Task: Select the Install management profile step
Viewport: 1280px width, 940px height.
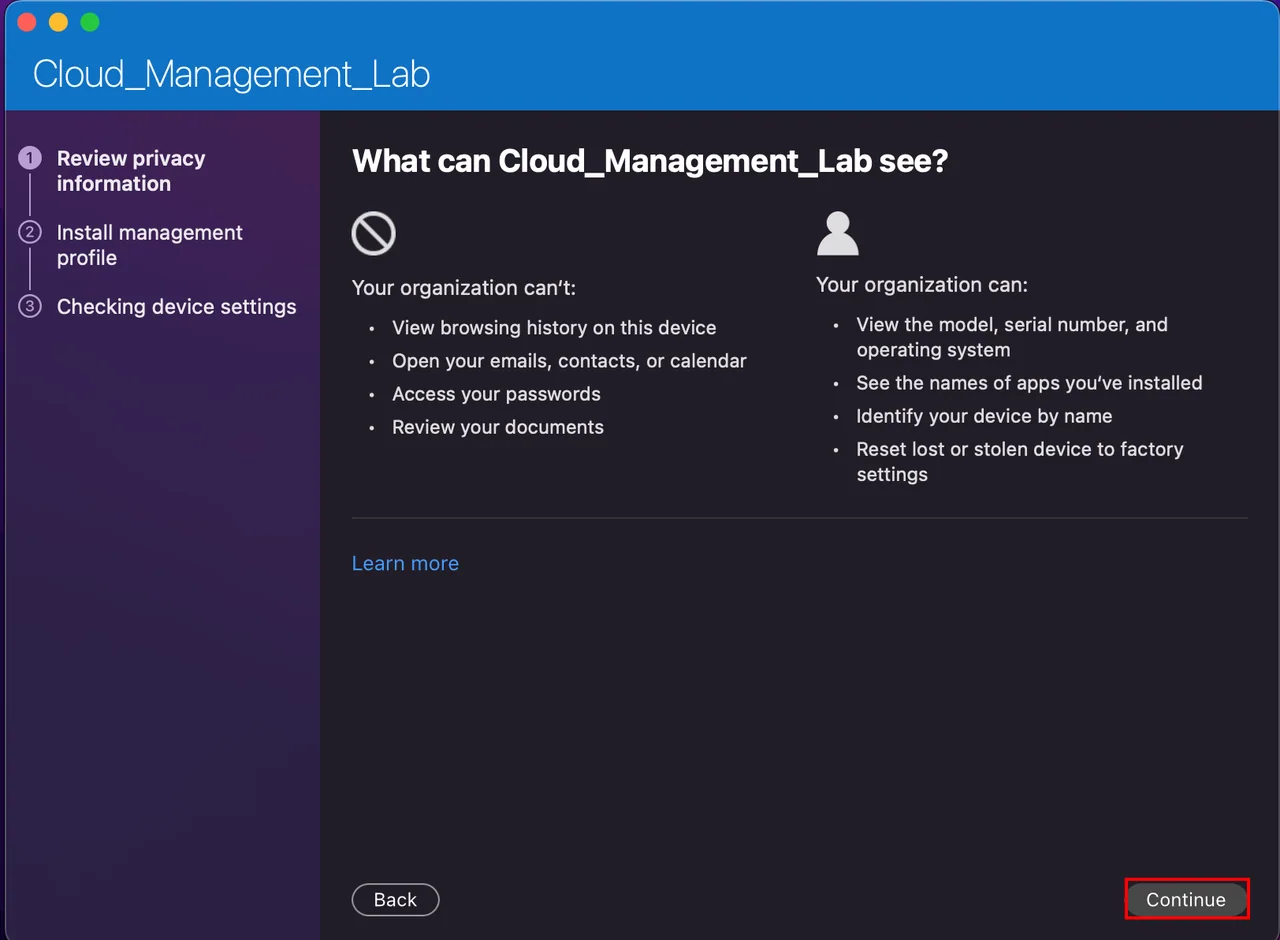Action: click(x=150, y=245)
